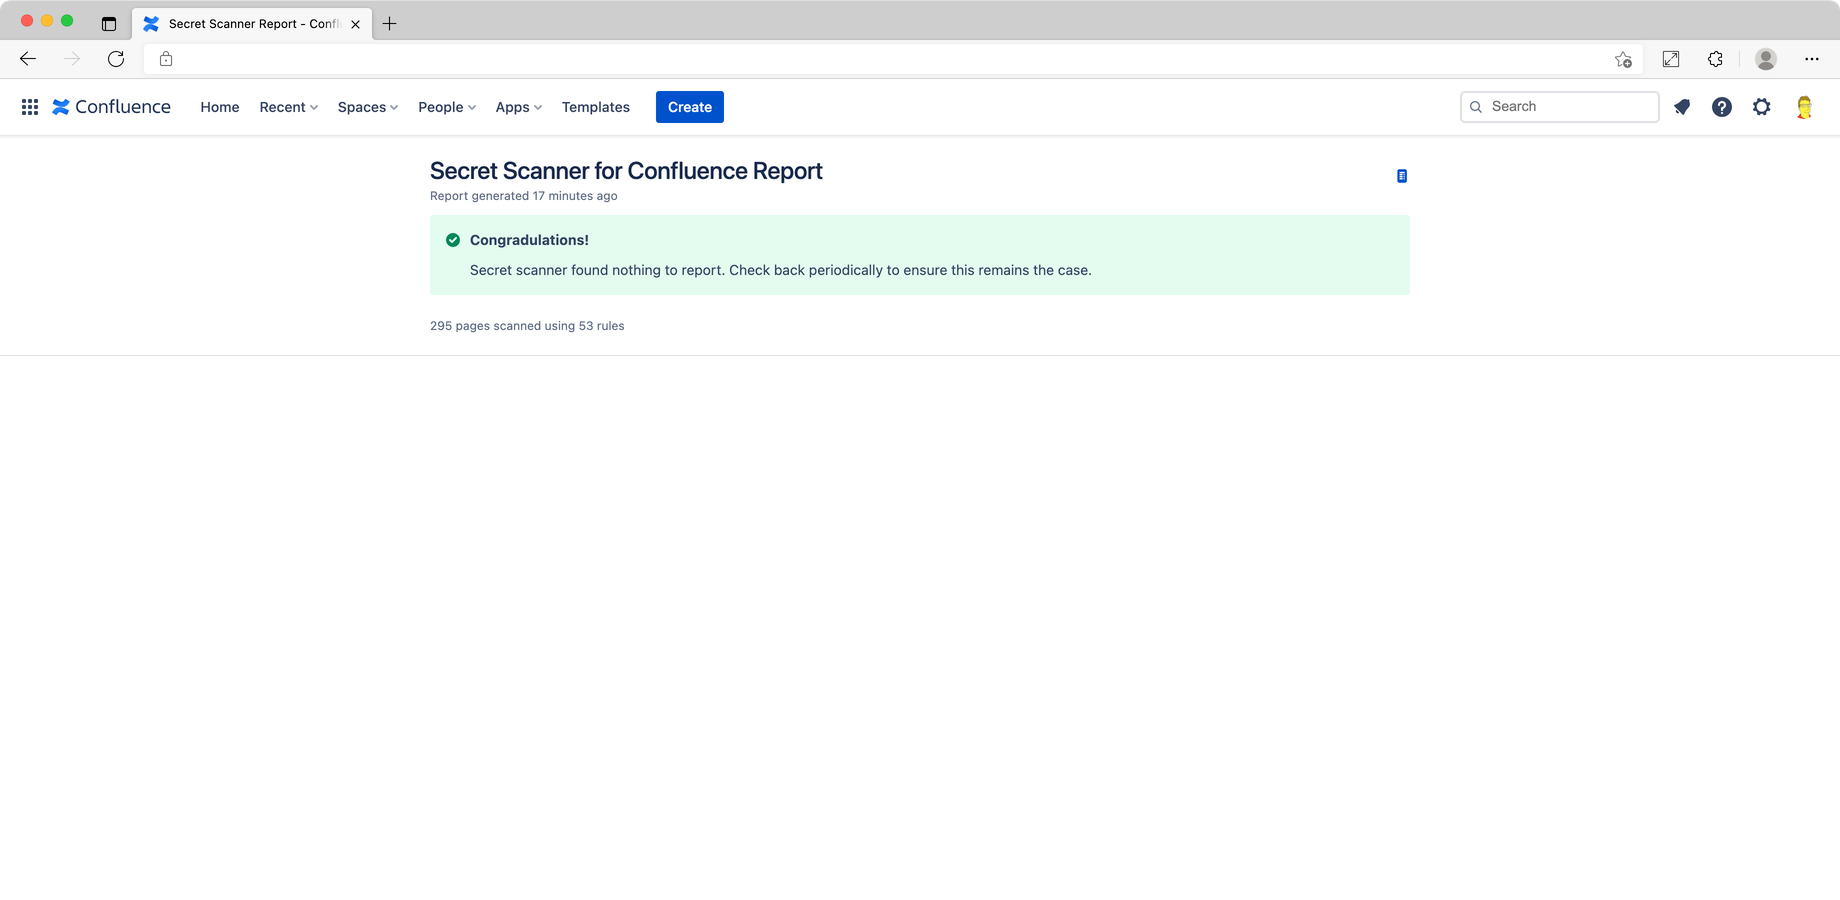
Task: Click the Secret Scanner for Confluence Report heading
Action: [626, 171]
